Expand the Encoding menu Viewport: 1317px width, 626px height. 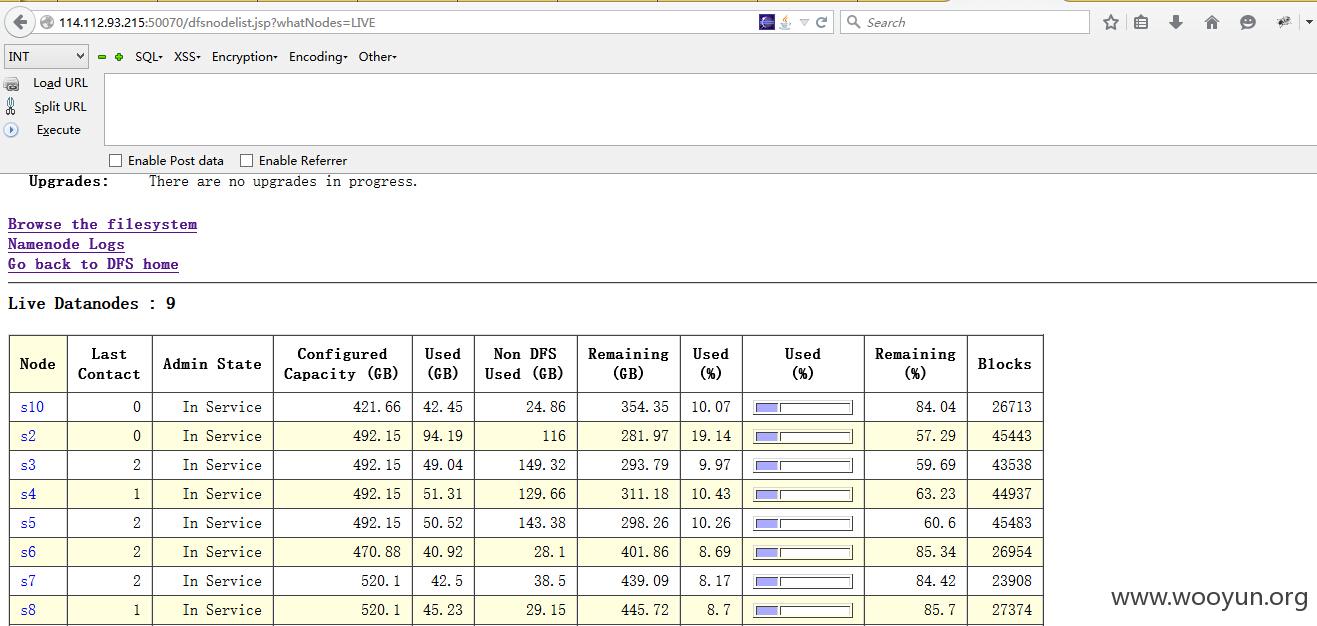pyautogui.click(x=318, y=57)
